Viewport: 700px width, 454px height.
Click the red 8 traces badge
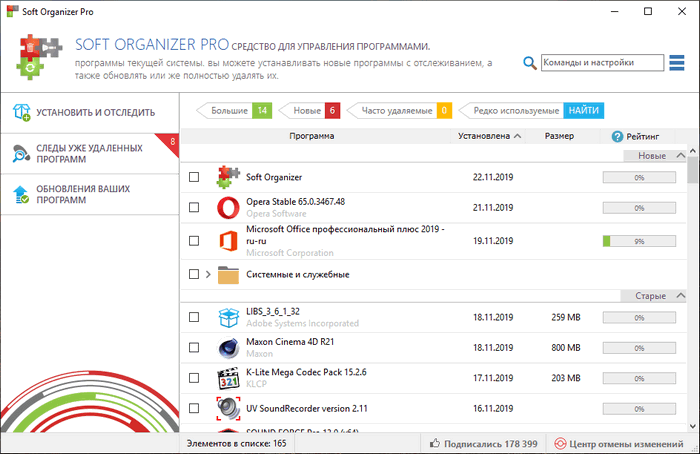coord(172,142)
